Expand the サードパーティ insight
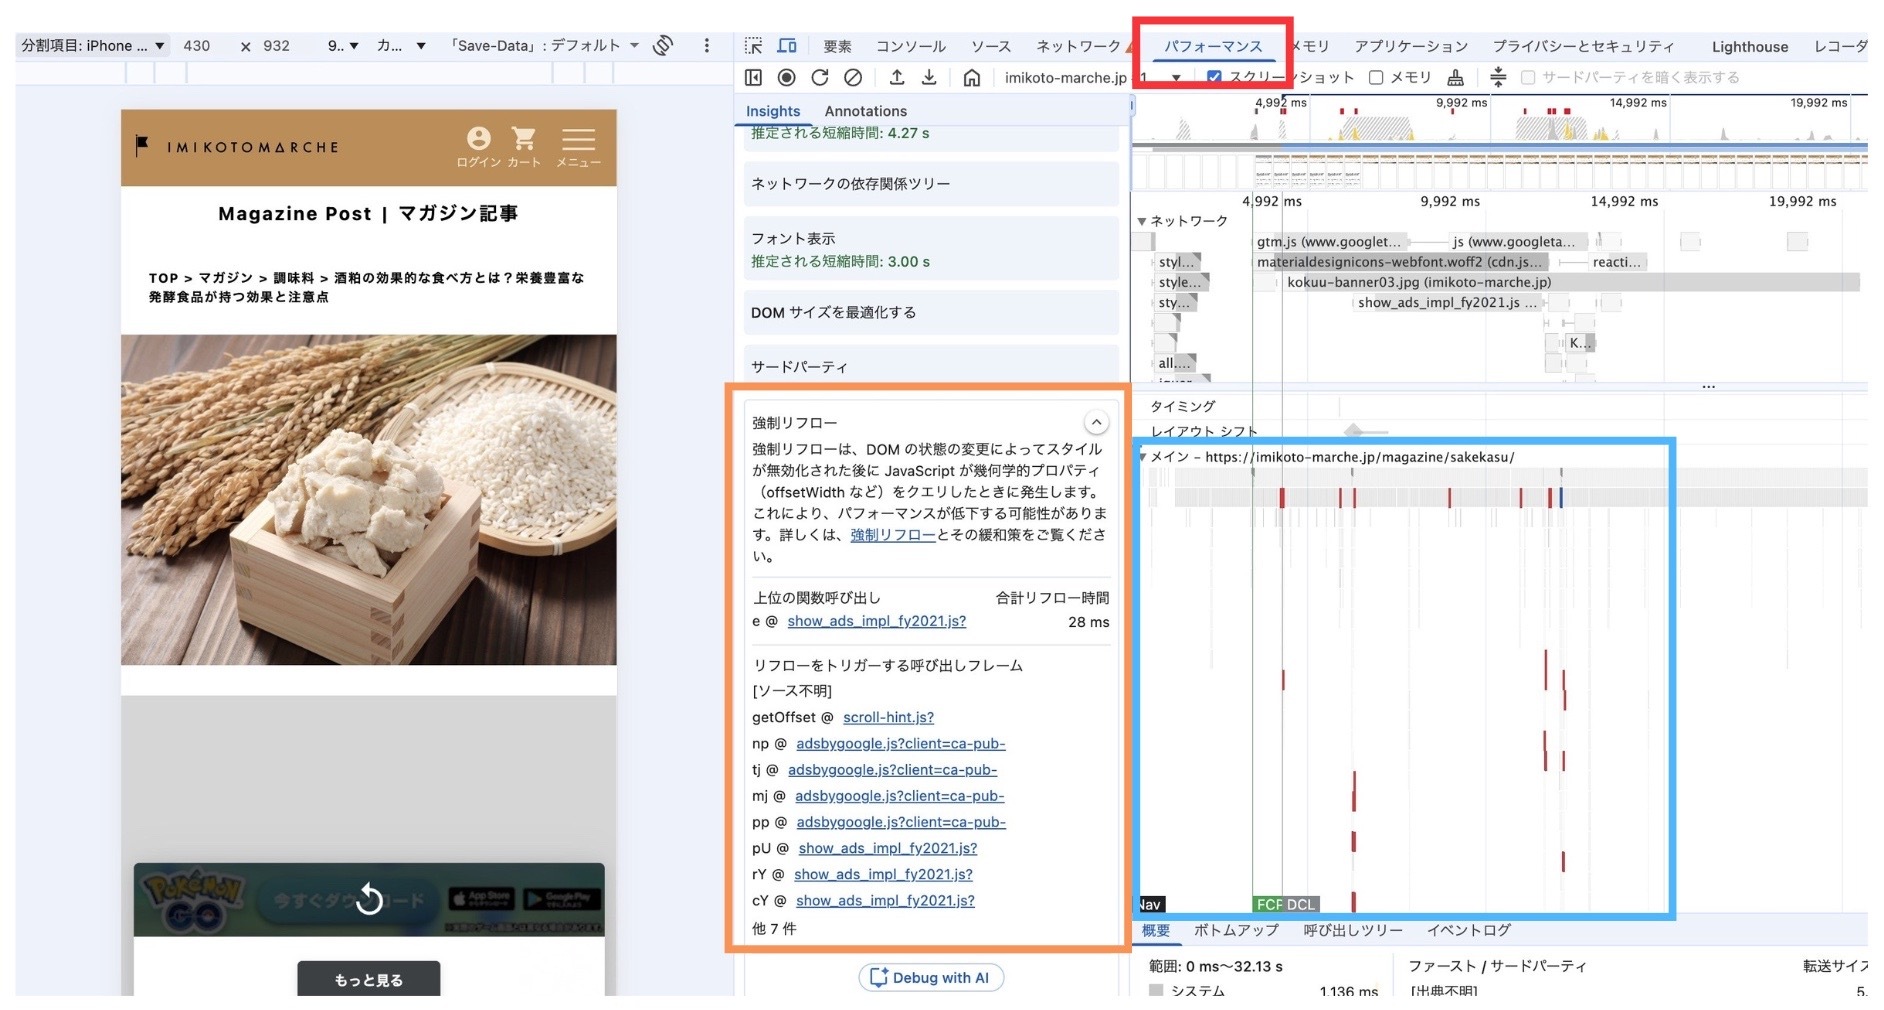 coord(931,364)
